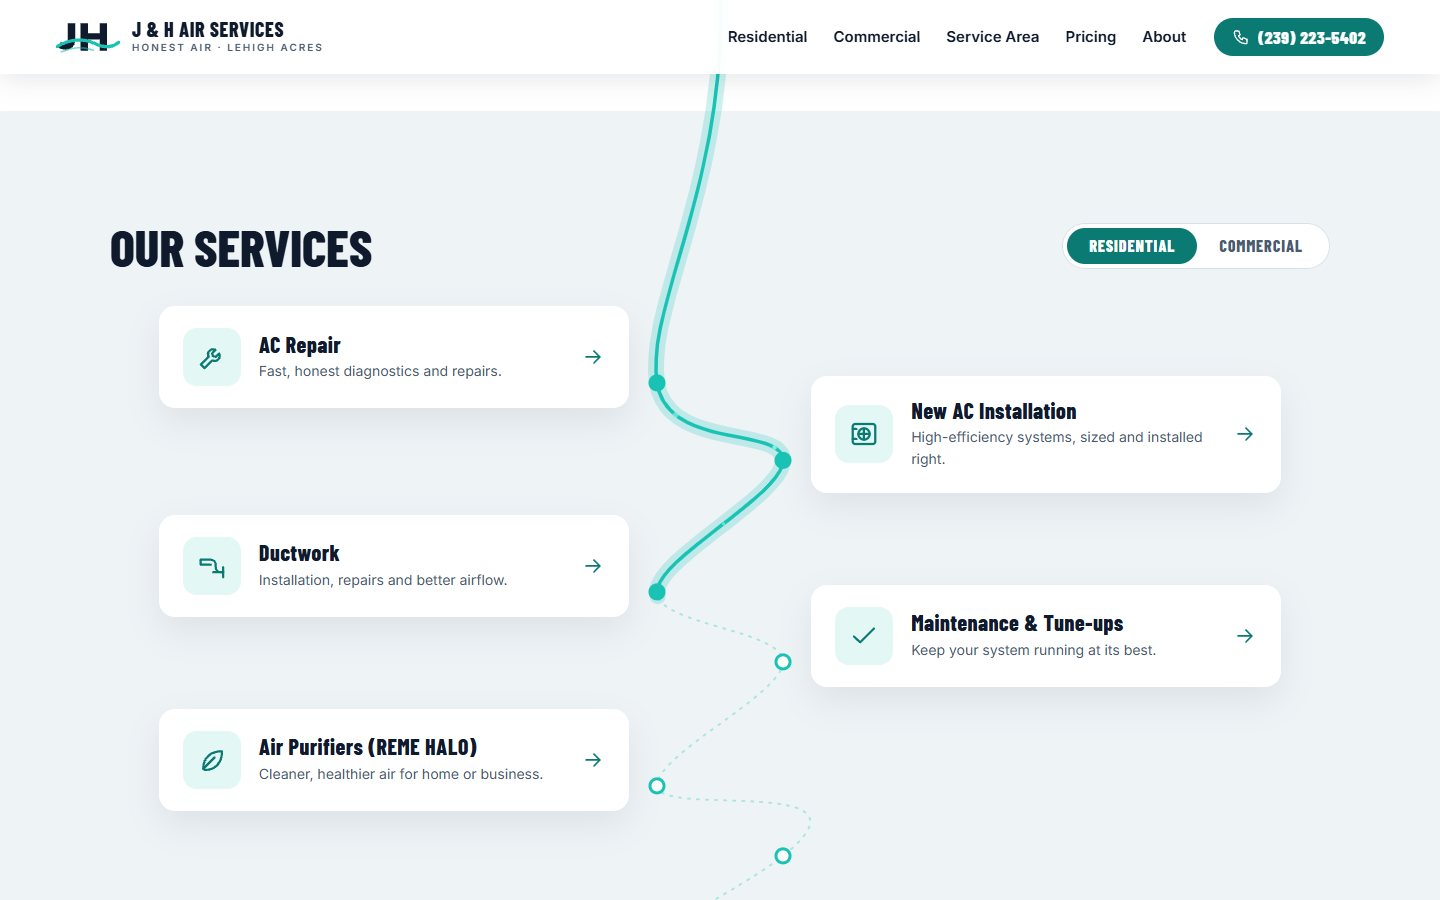Image resolution: width=1440 pixels, height=900 pixels.
Task: Click the duct pipe icon on Ductwork card
Action: pos(211,566)
